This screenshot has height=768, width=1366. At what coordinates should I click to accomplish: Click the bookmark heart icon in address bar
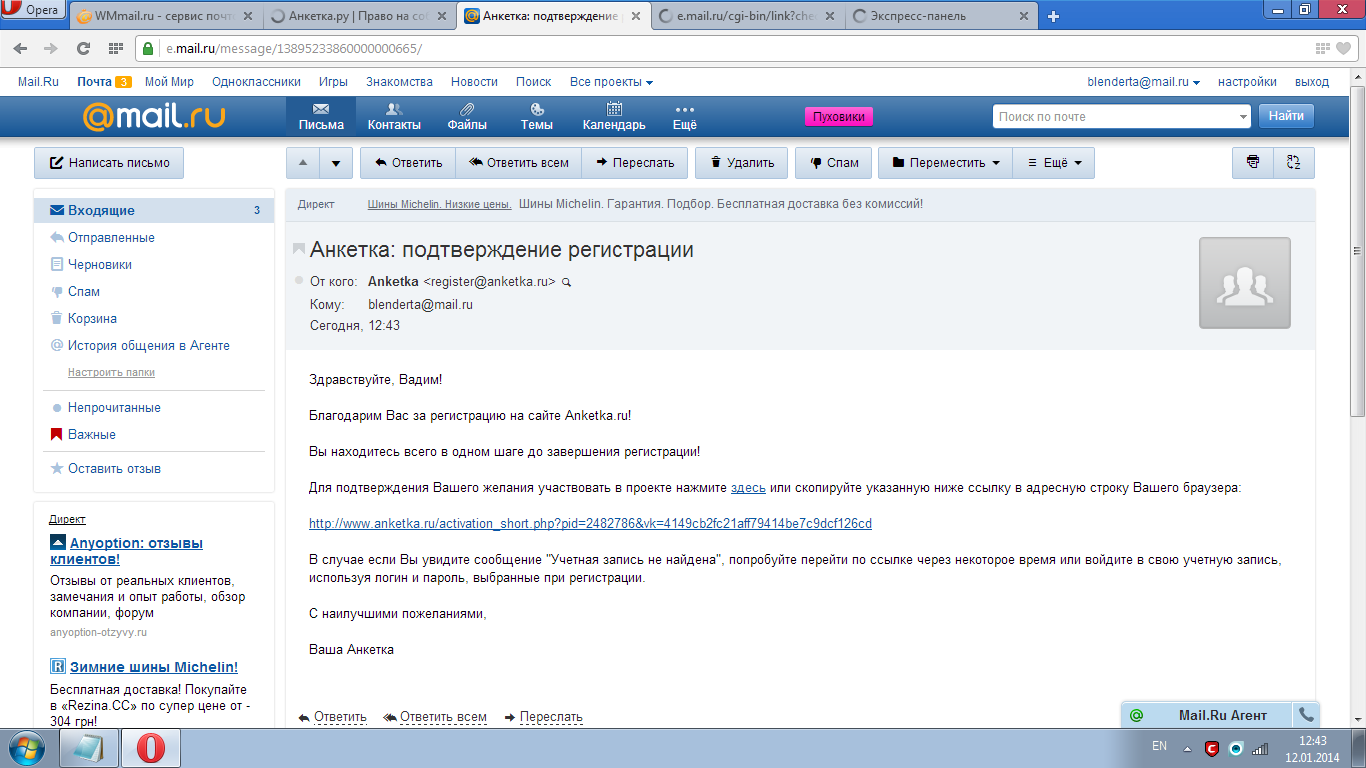(x=1343, y=48)
